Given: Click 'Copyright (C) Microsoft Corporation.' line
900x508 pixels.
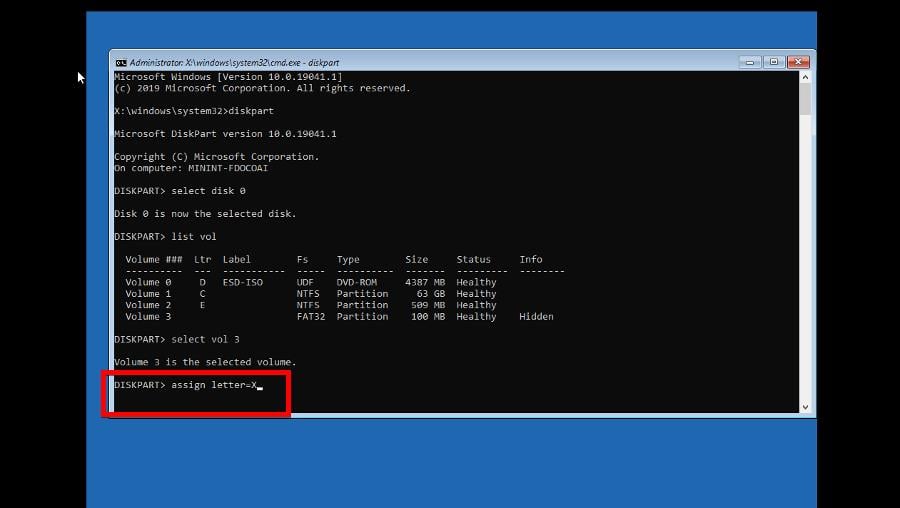Looking at the screenshot, I should click(x=216, y=157).
